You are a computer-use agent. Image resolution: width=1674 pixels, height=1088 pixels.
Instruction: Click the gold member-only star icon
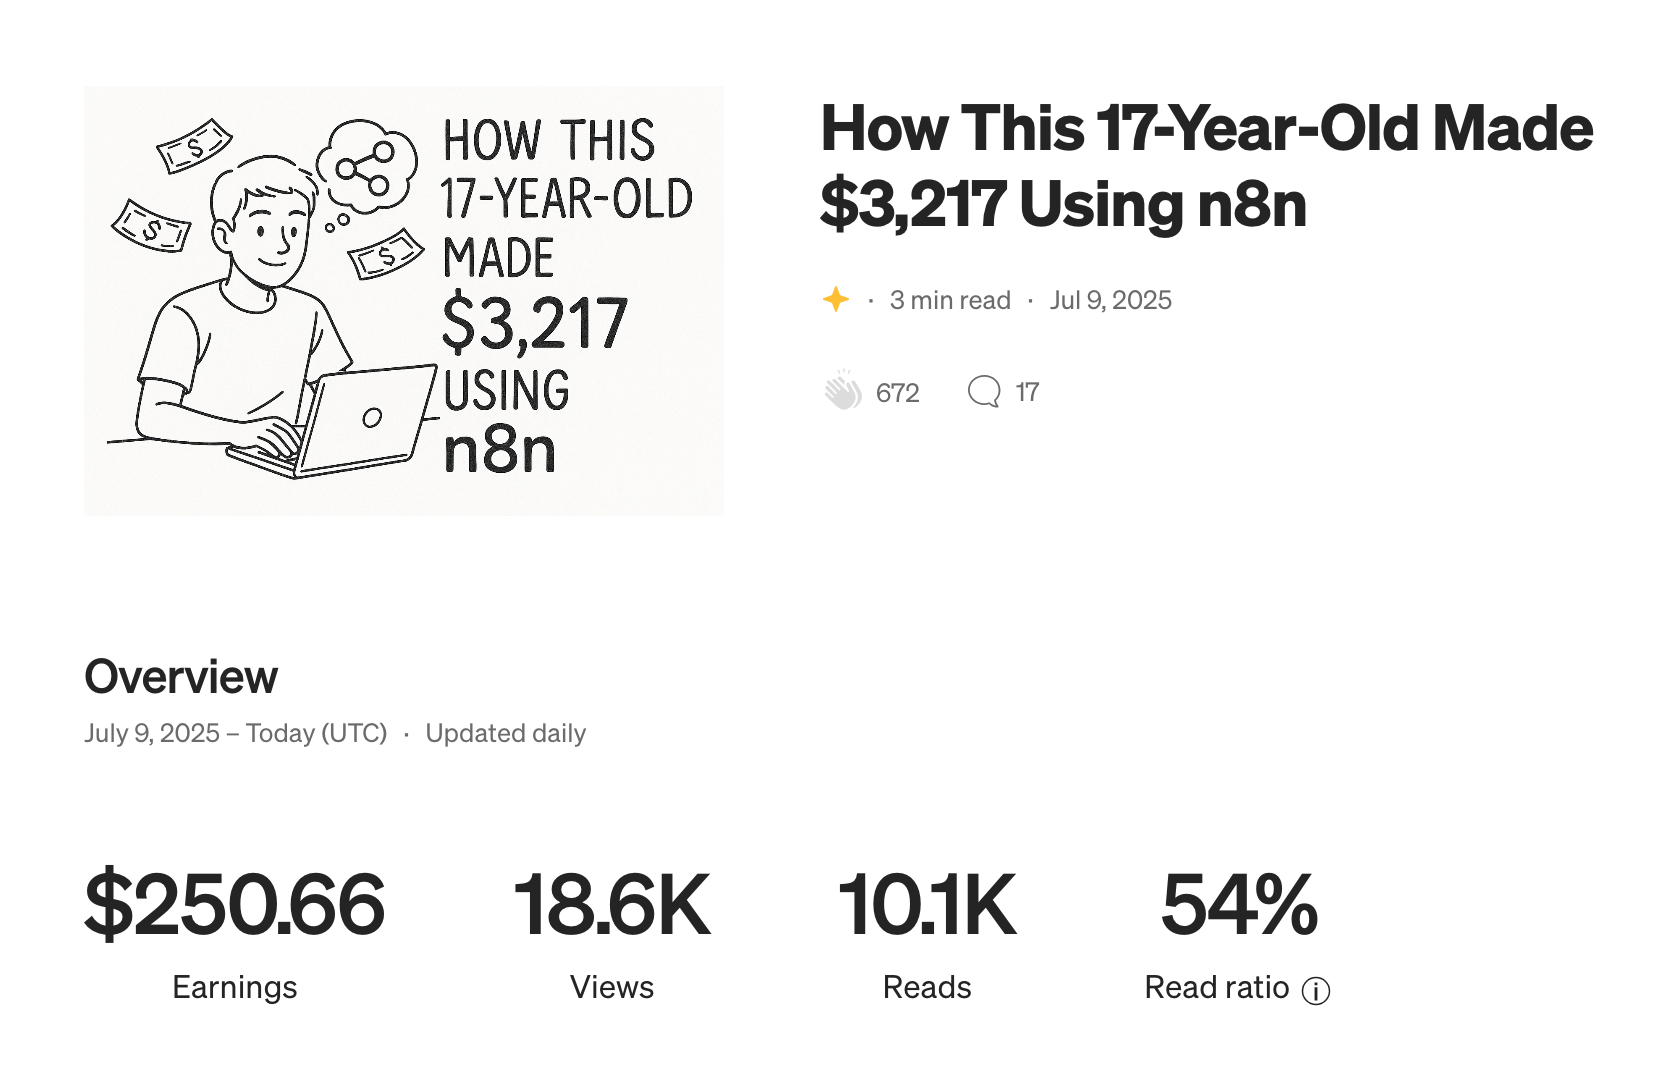836,299
